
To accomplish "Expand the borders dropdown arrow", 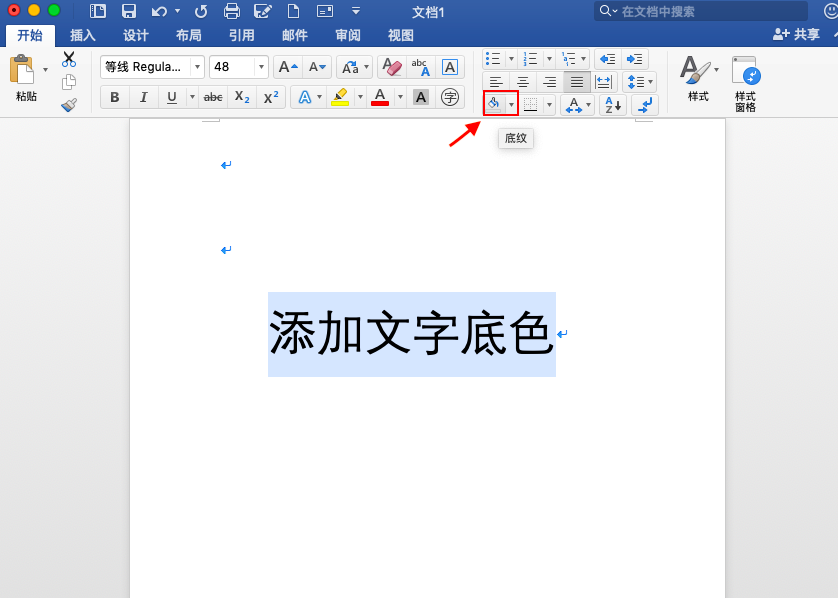I will point(549,105).
